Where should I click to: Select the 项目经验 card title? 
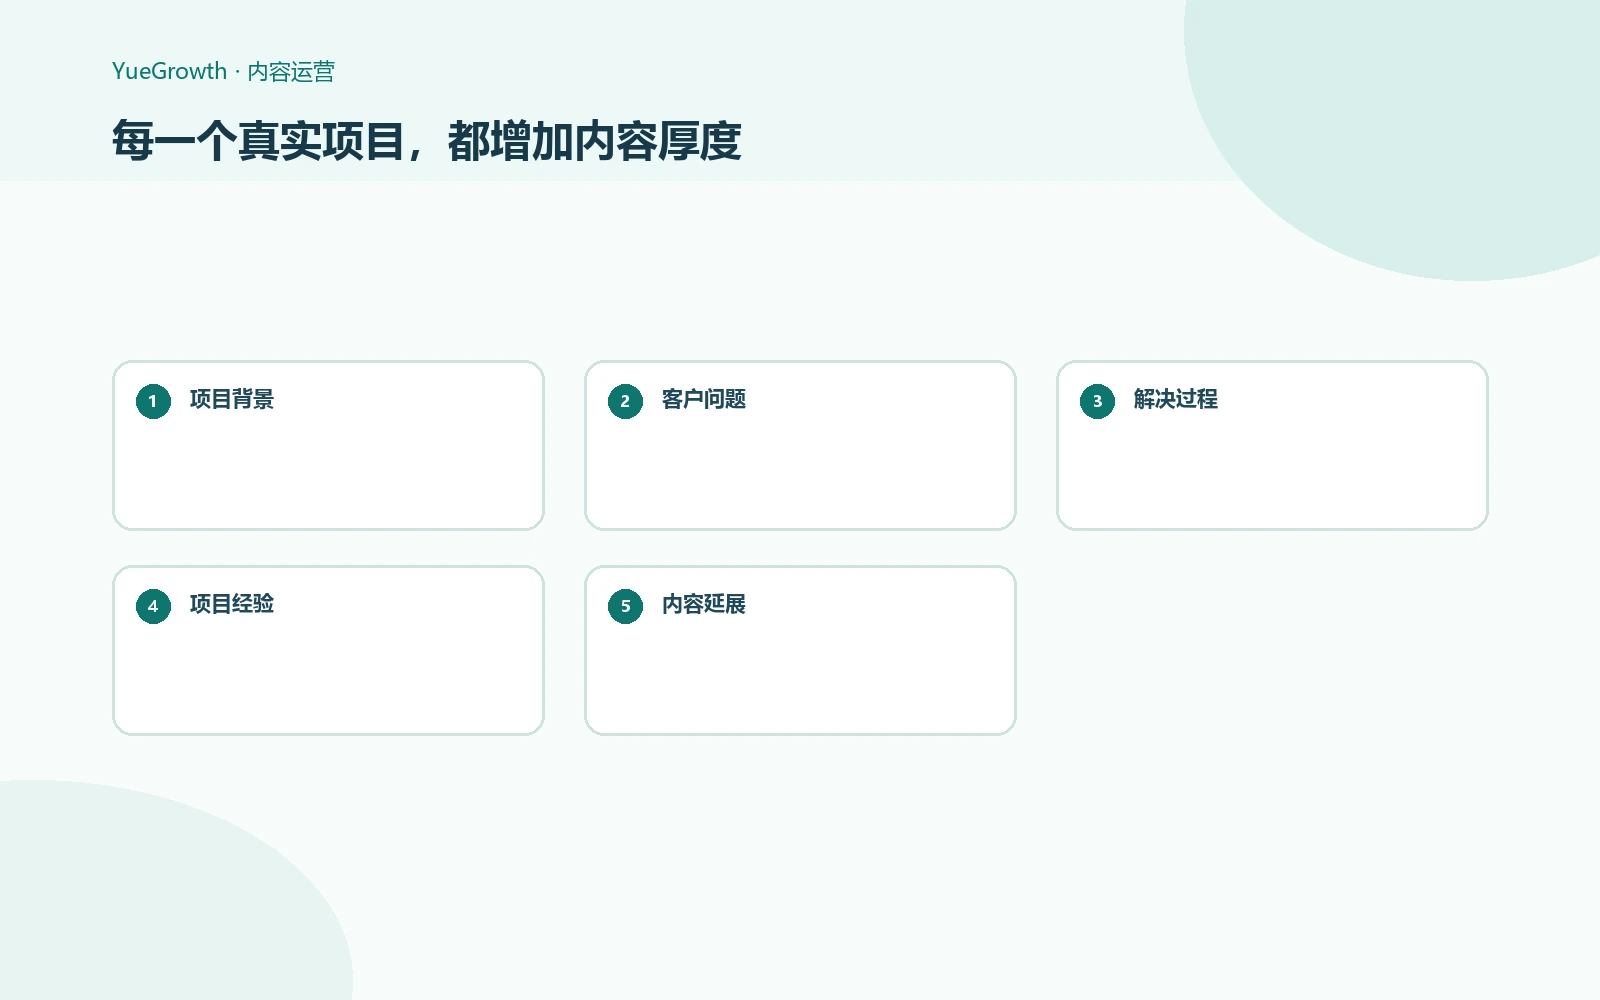232,604
